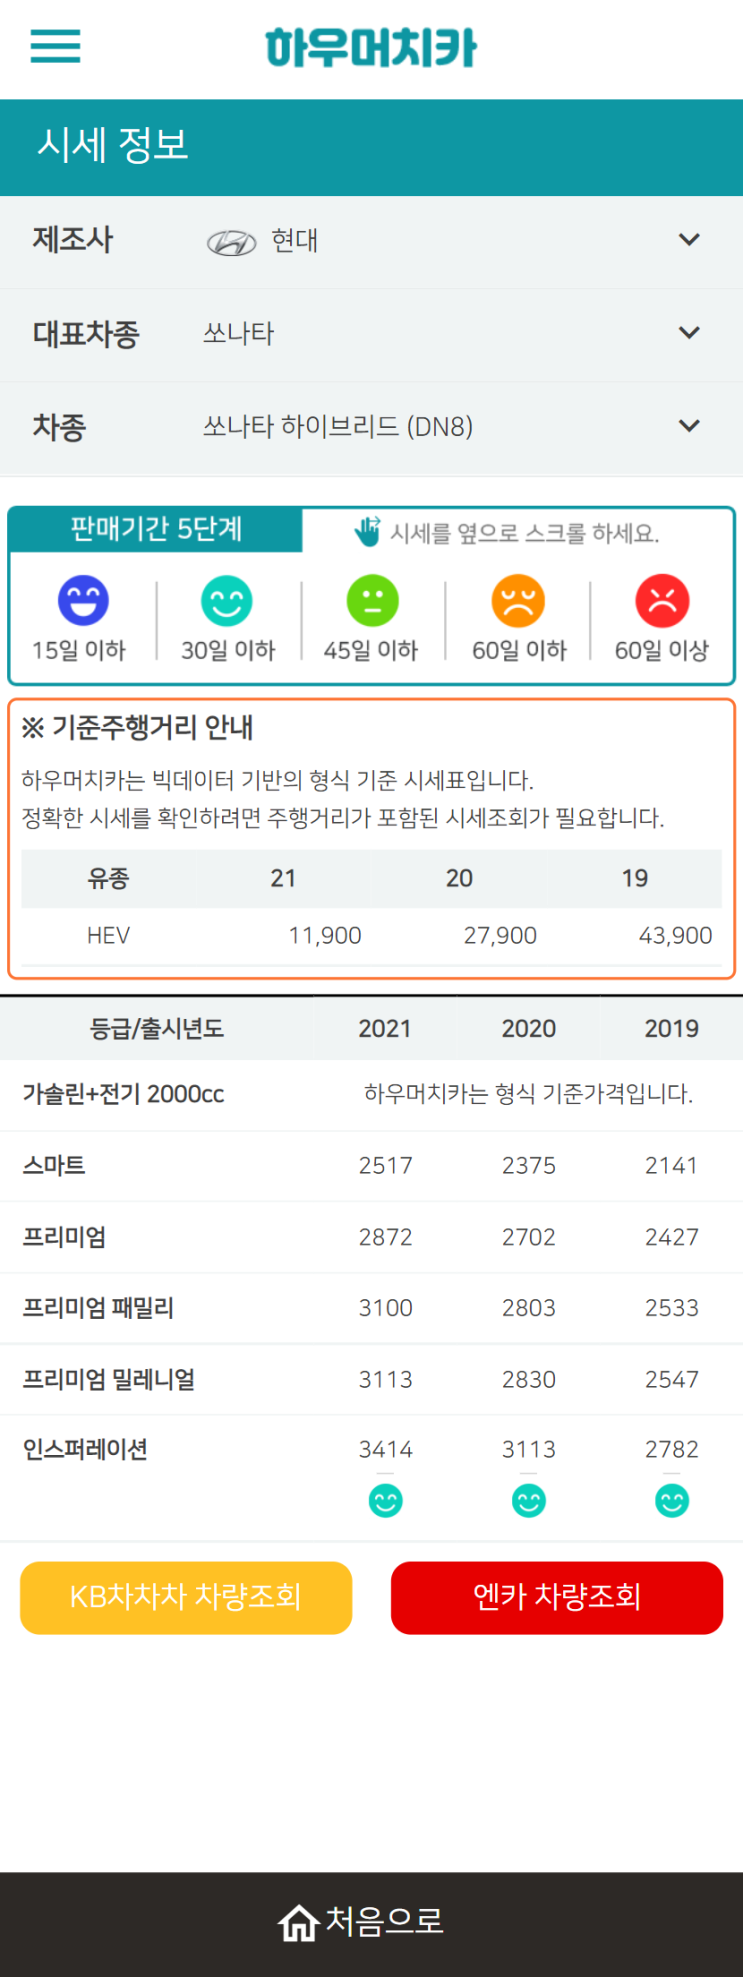Click the 2872 price value
This screenshot has height=1977, width=743.
coord(386,1237)
